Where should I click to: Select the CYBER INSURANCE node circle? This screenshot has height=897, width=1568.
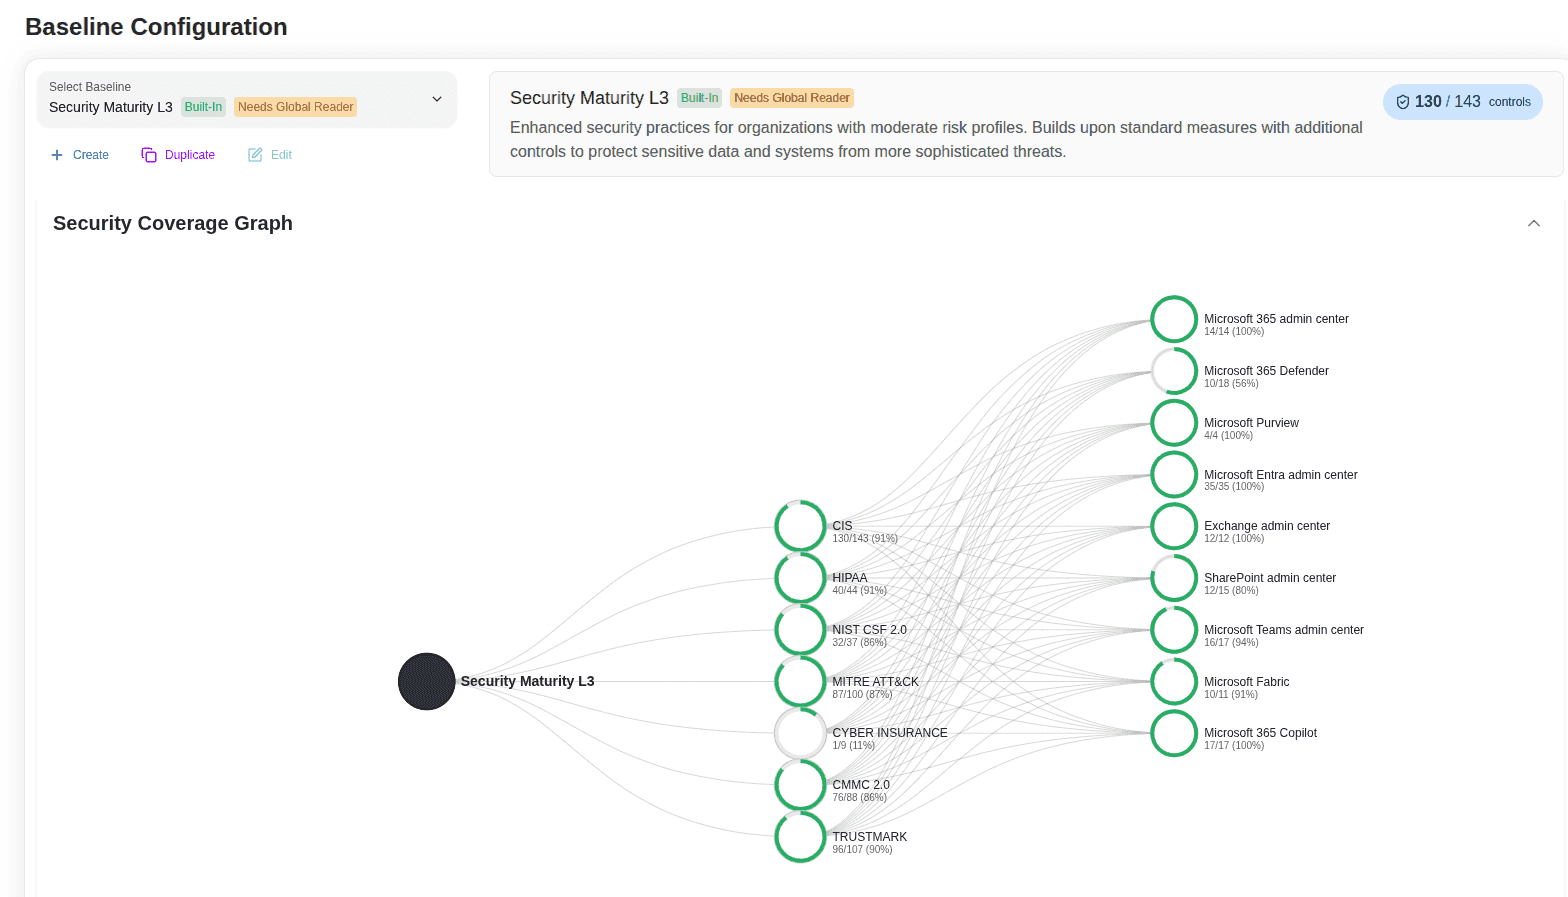(800, 733)
